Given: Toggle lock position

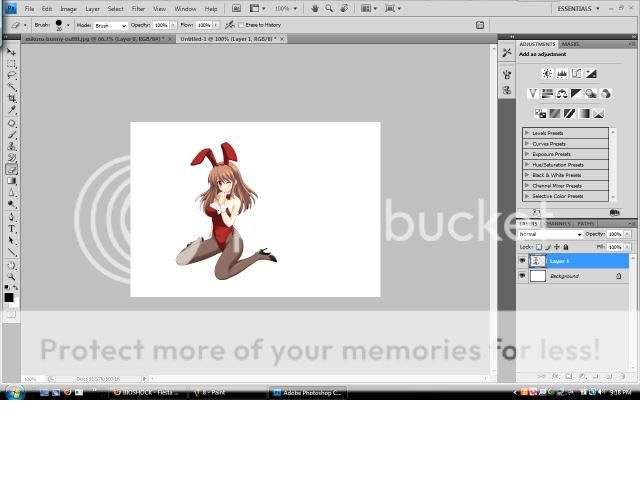Looking at the screenshot, I should click(557, 247).
